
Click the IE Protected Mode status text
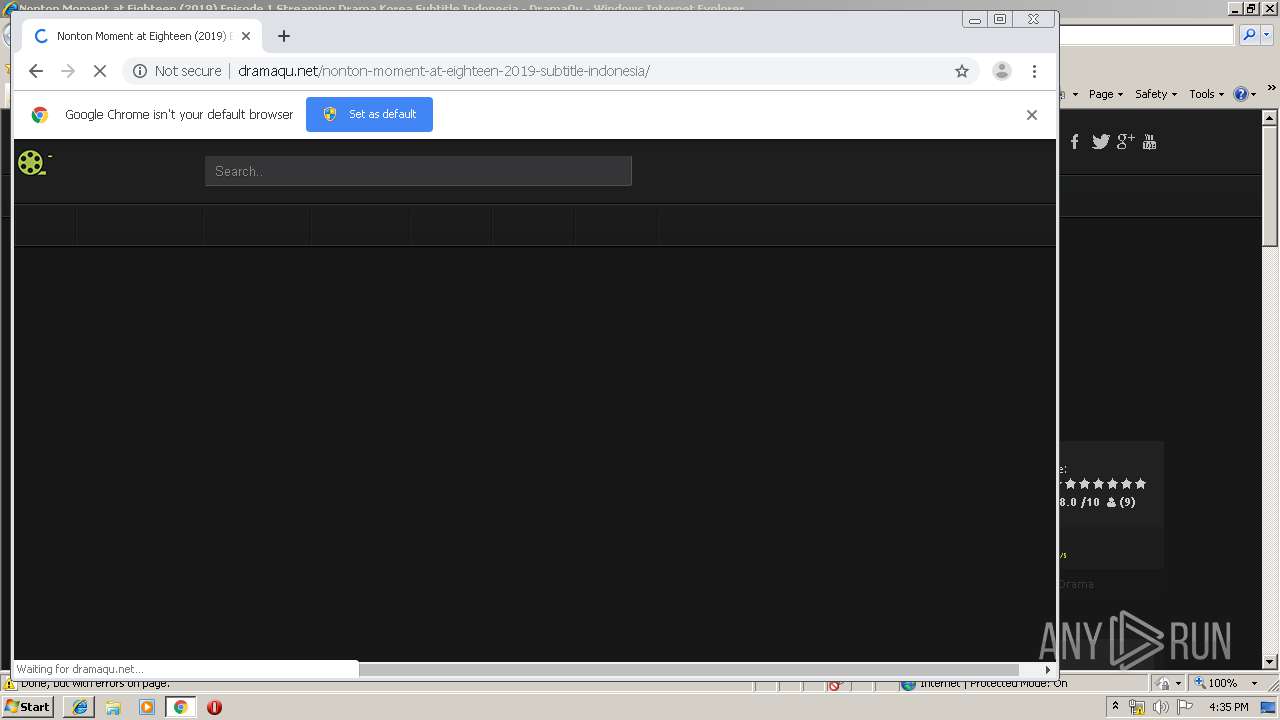point(993,683)
